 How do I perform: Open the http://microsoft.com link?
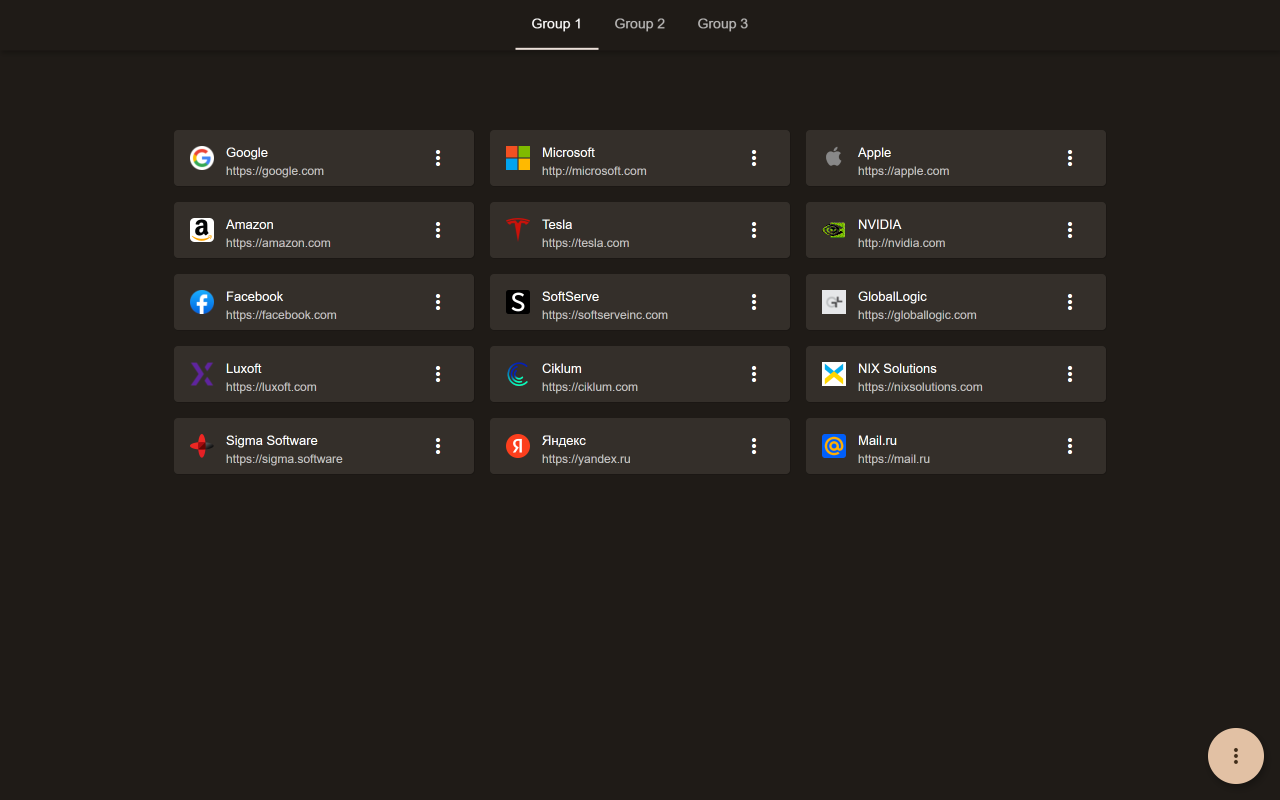(594, 171)
